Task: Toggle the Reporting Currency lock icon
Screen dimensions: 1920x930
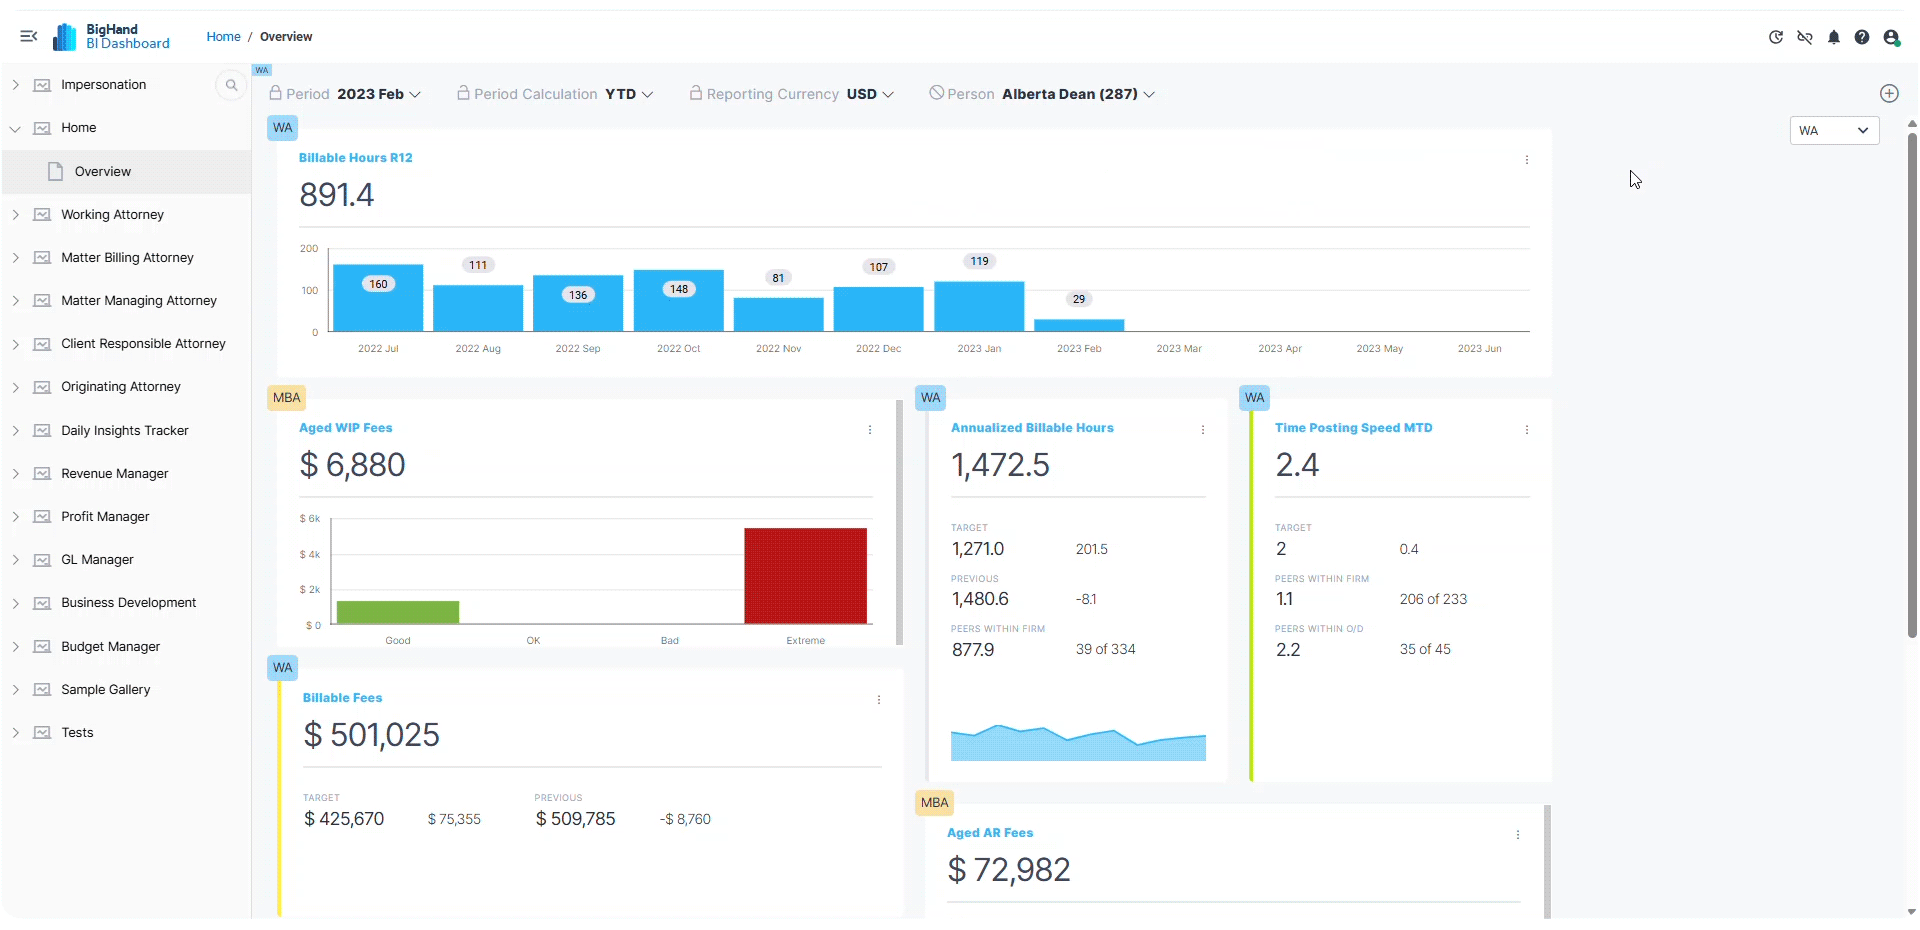Action: pos(696,93)
